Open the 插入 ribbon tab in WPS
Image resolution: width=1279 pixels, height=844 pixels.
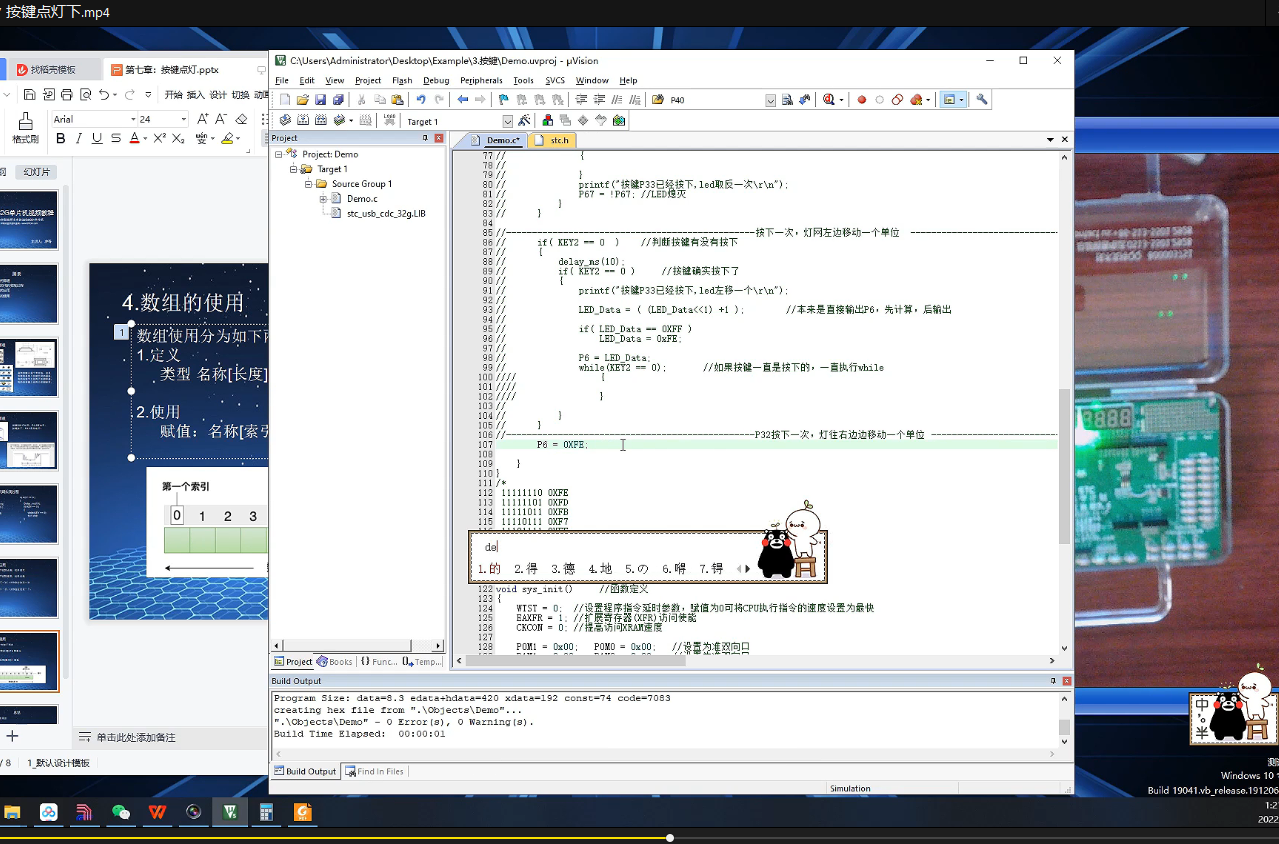196,95
